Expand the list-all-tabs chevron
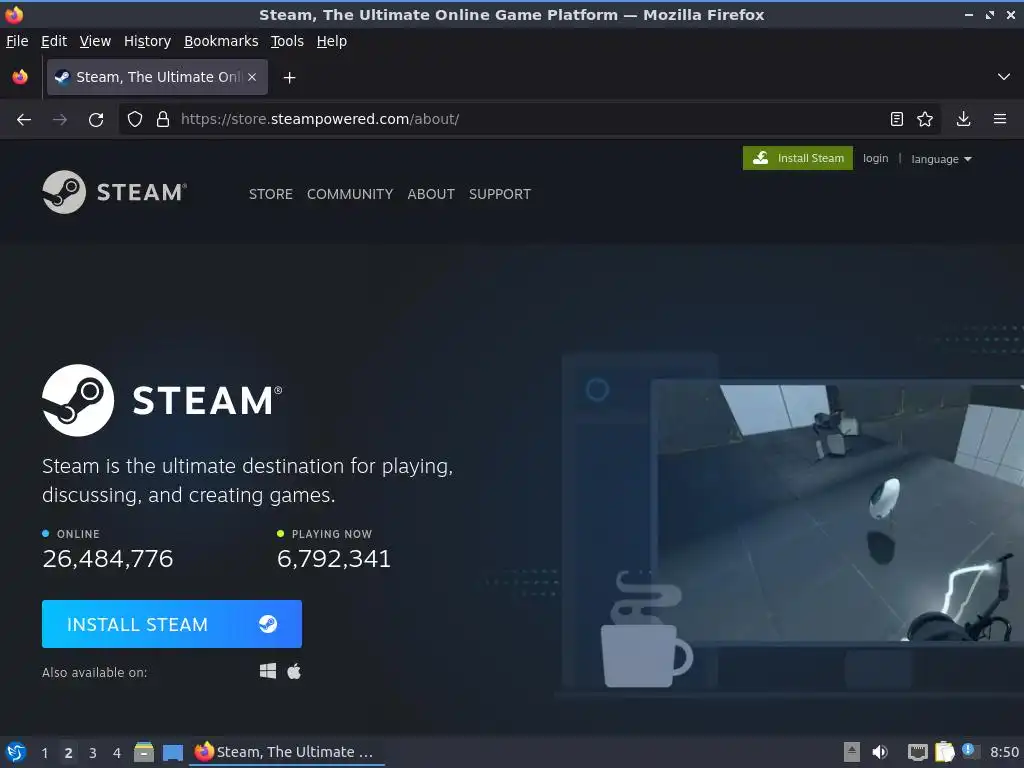1024x768 pixels. pos(1004,77)
